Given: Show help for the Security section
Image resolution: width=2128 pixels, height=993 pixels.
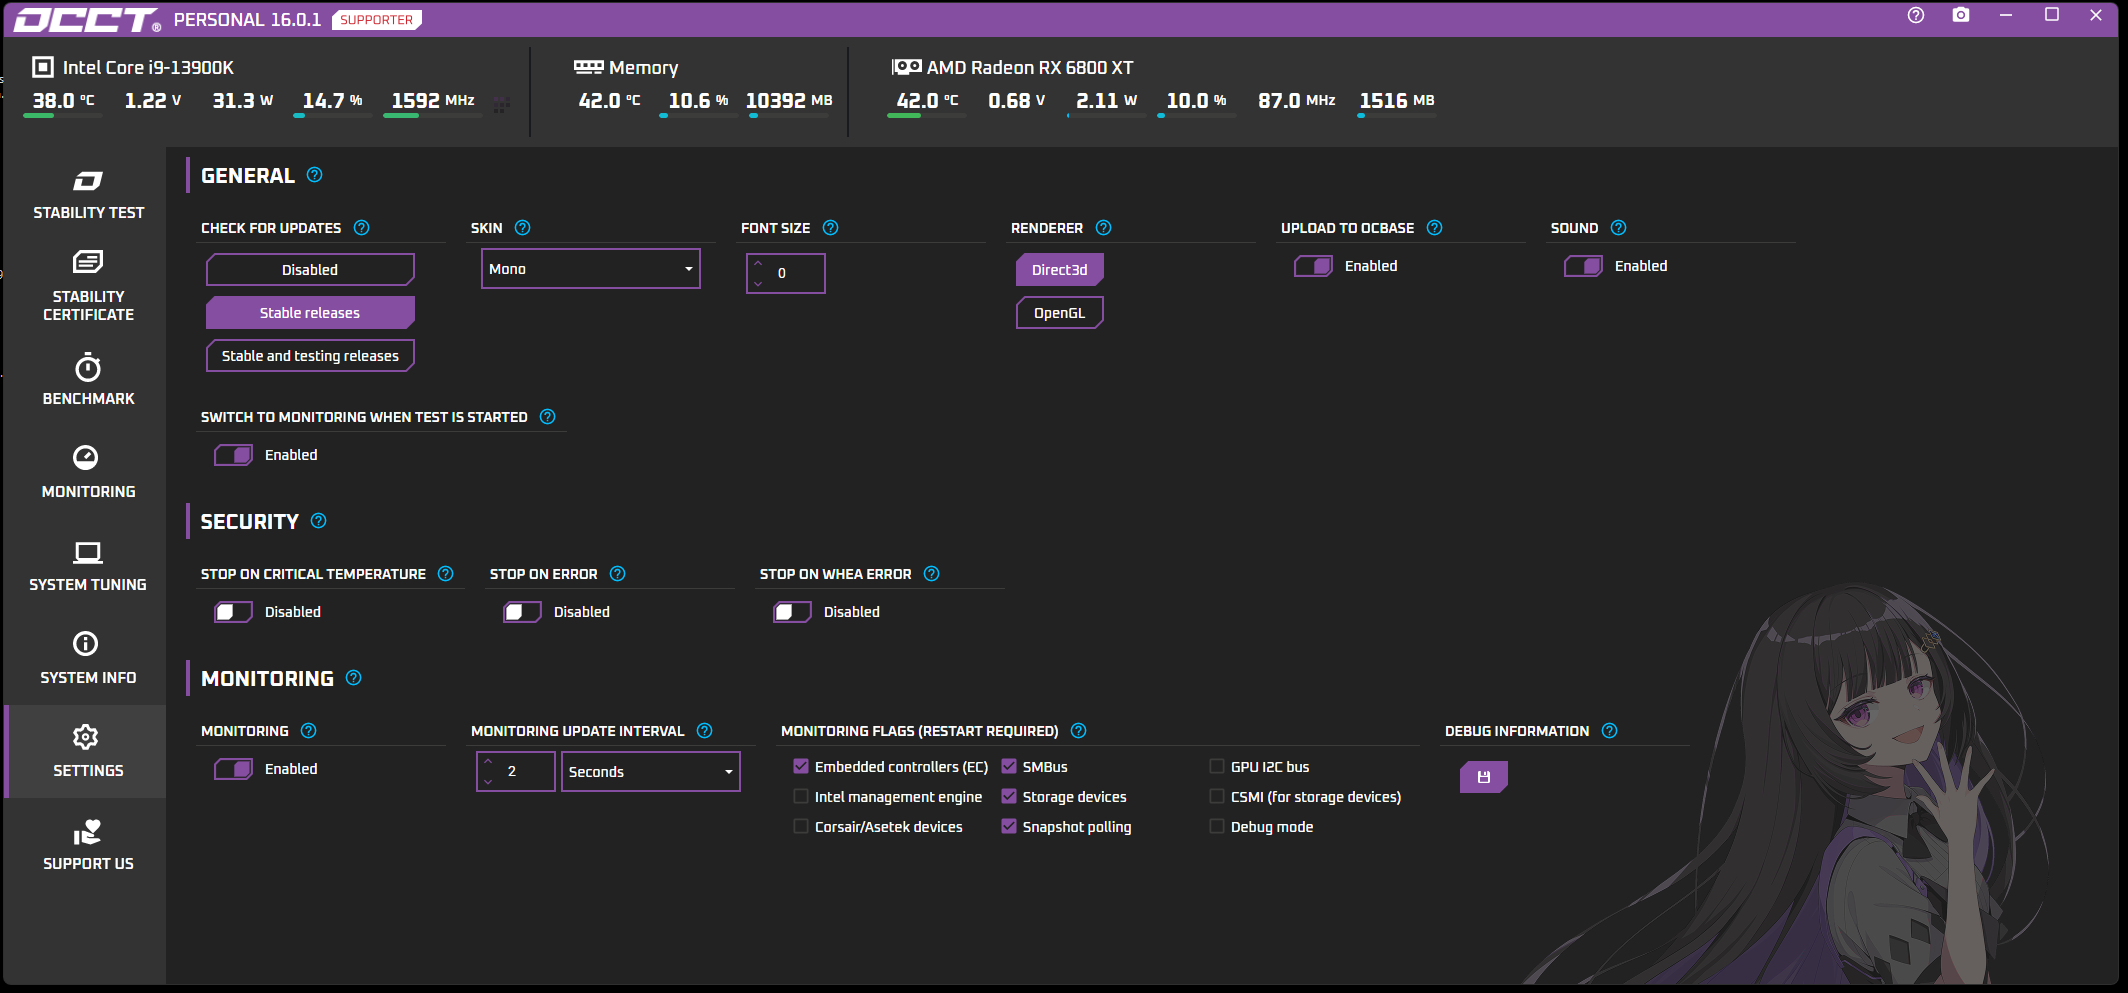Looking at the screenshot, I should pos(318,521).
